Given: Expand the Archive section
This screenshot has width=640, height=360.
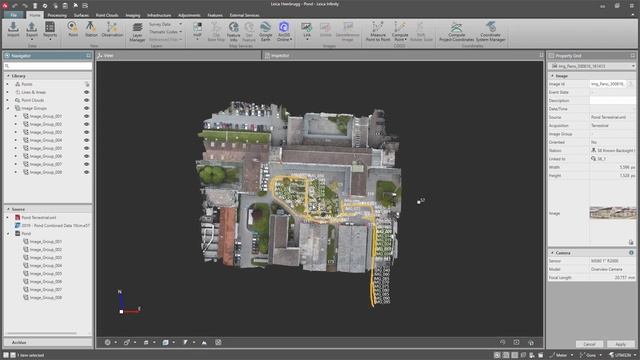Looking at the screenshot, I should (48, 342).
